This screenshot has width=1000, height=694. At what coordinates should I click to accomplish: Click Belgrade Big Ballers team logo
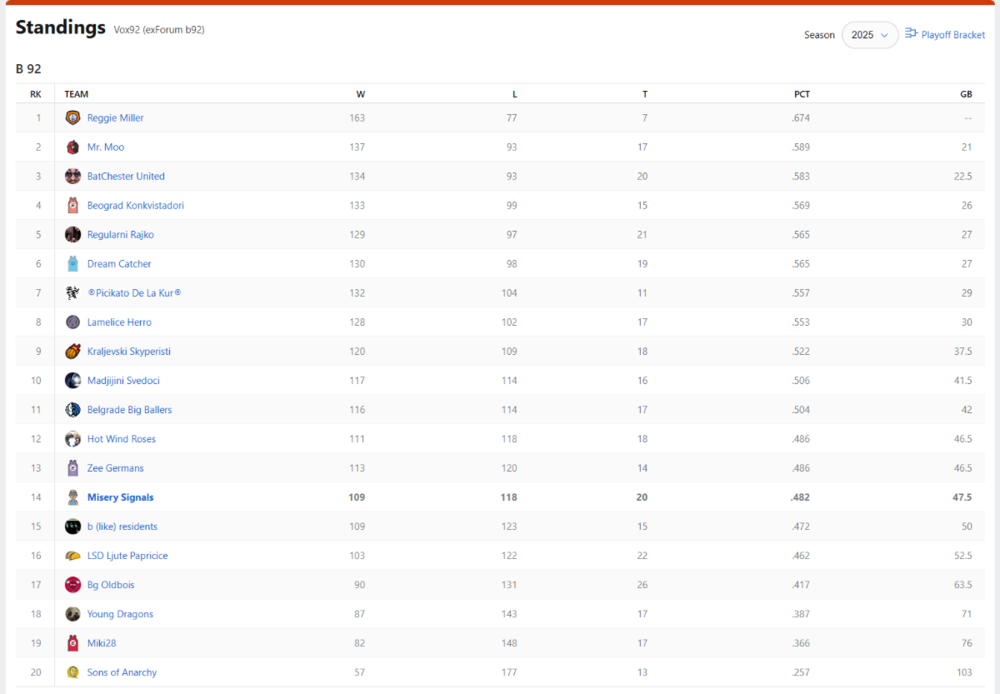coord(73,410)
